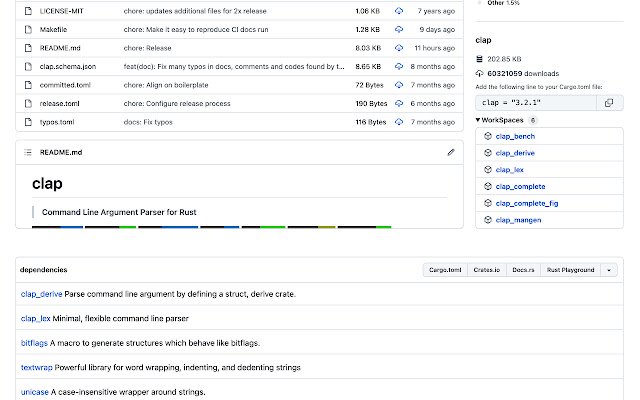Image resolution: width=640 pixels, height=400 pixels.
Task: Download clap.schema.json via cloud icon
Action: [x=399, y=66]
